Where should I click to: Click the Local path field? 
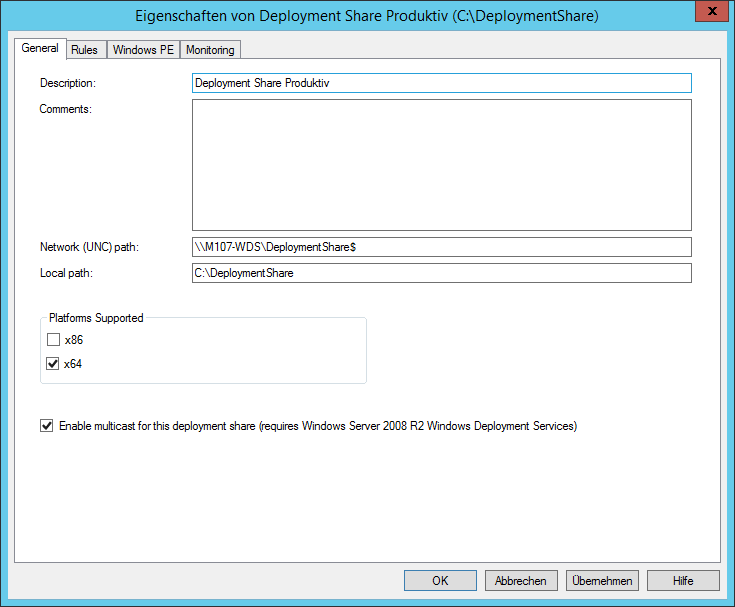(x=441, y=273)
